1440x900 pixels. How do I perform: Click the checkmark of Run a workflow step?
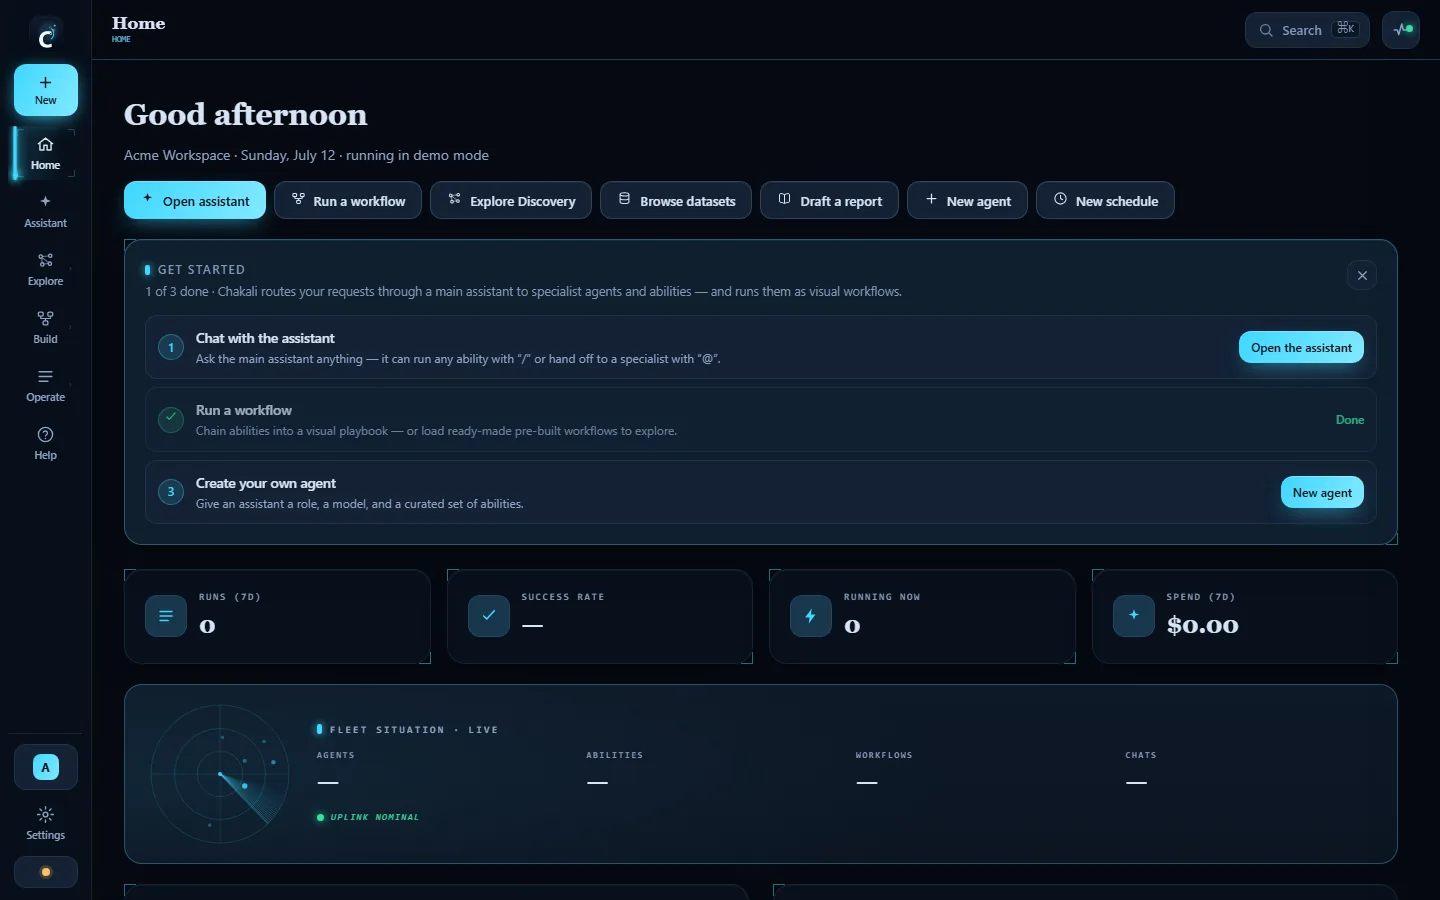click(x=171, y=420)
